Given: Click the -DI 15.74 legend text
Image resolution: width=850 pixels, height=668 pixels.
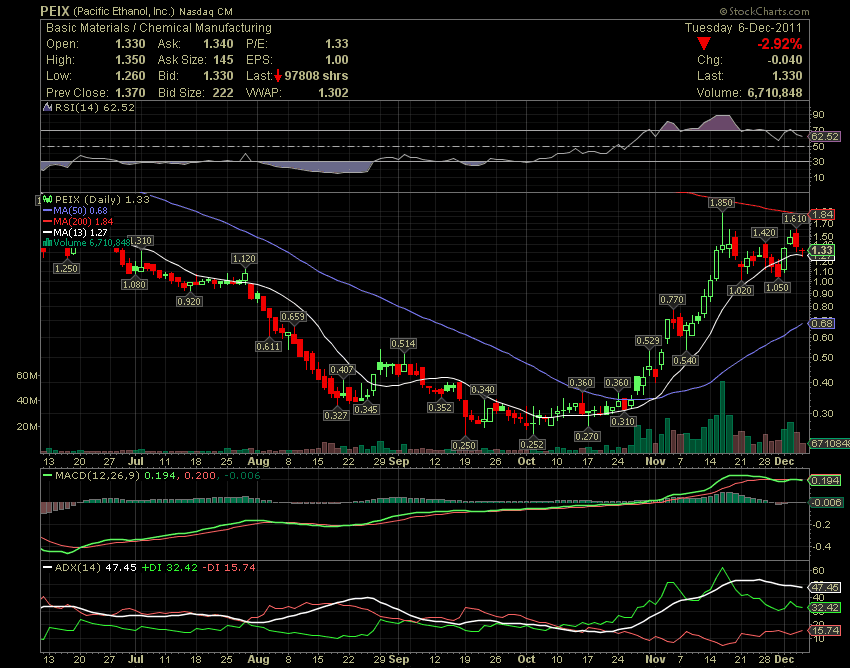Looking at the screenshot, I should (x=229, y=567).
